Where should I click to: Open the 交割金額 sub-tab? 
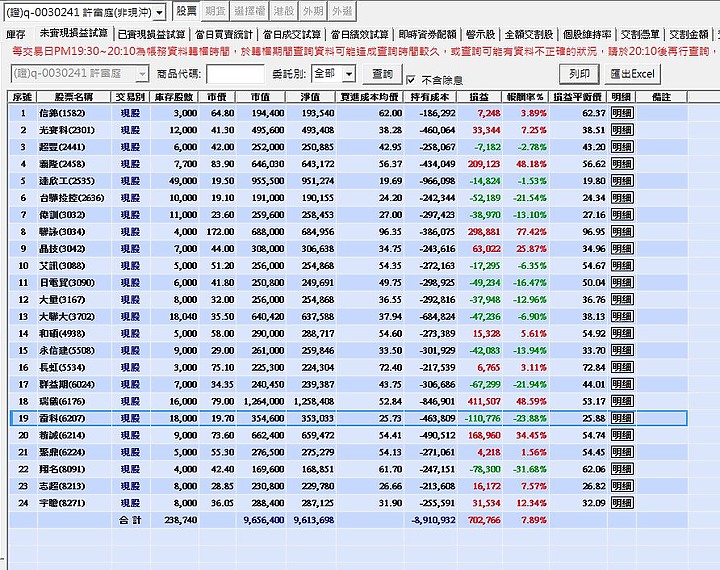pyautogui.click(x=689, y=34)
